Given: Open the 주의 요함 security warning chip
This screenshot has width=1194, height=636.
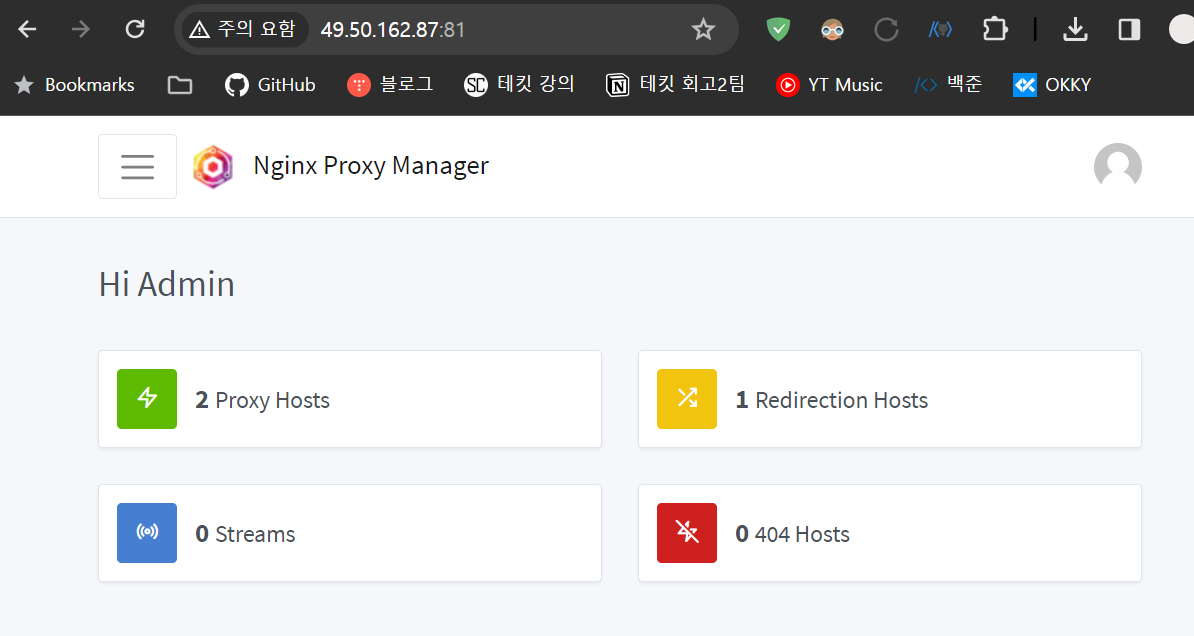Looking at the screenshot, I should [x=243, y=30].
